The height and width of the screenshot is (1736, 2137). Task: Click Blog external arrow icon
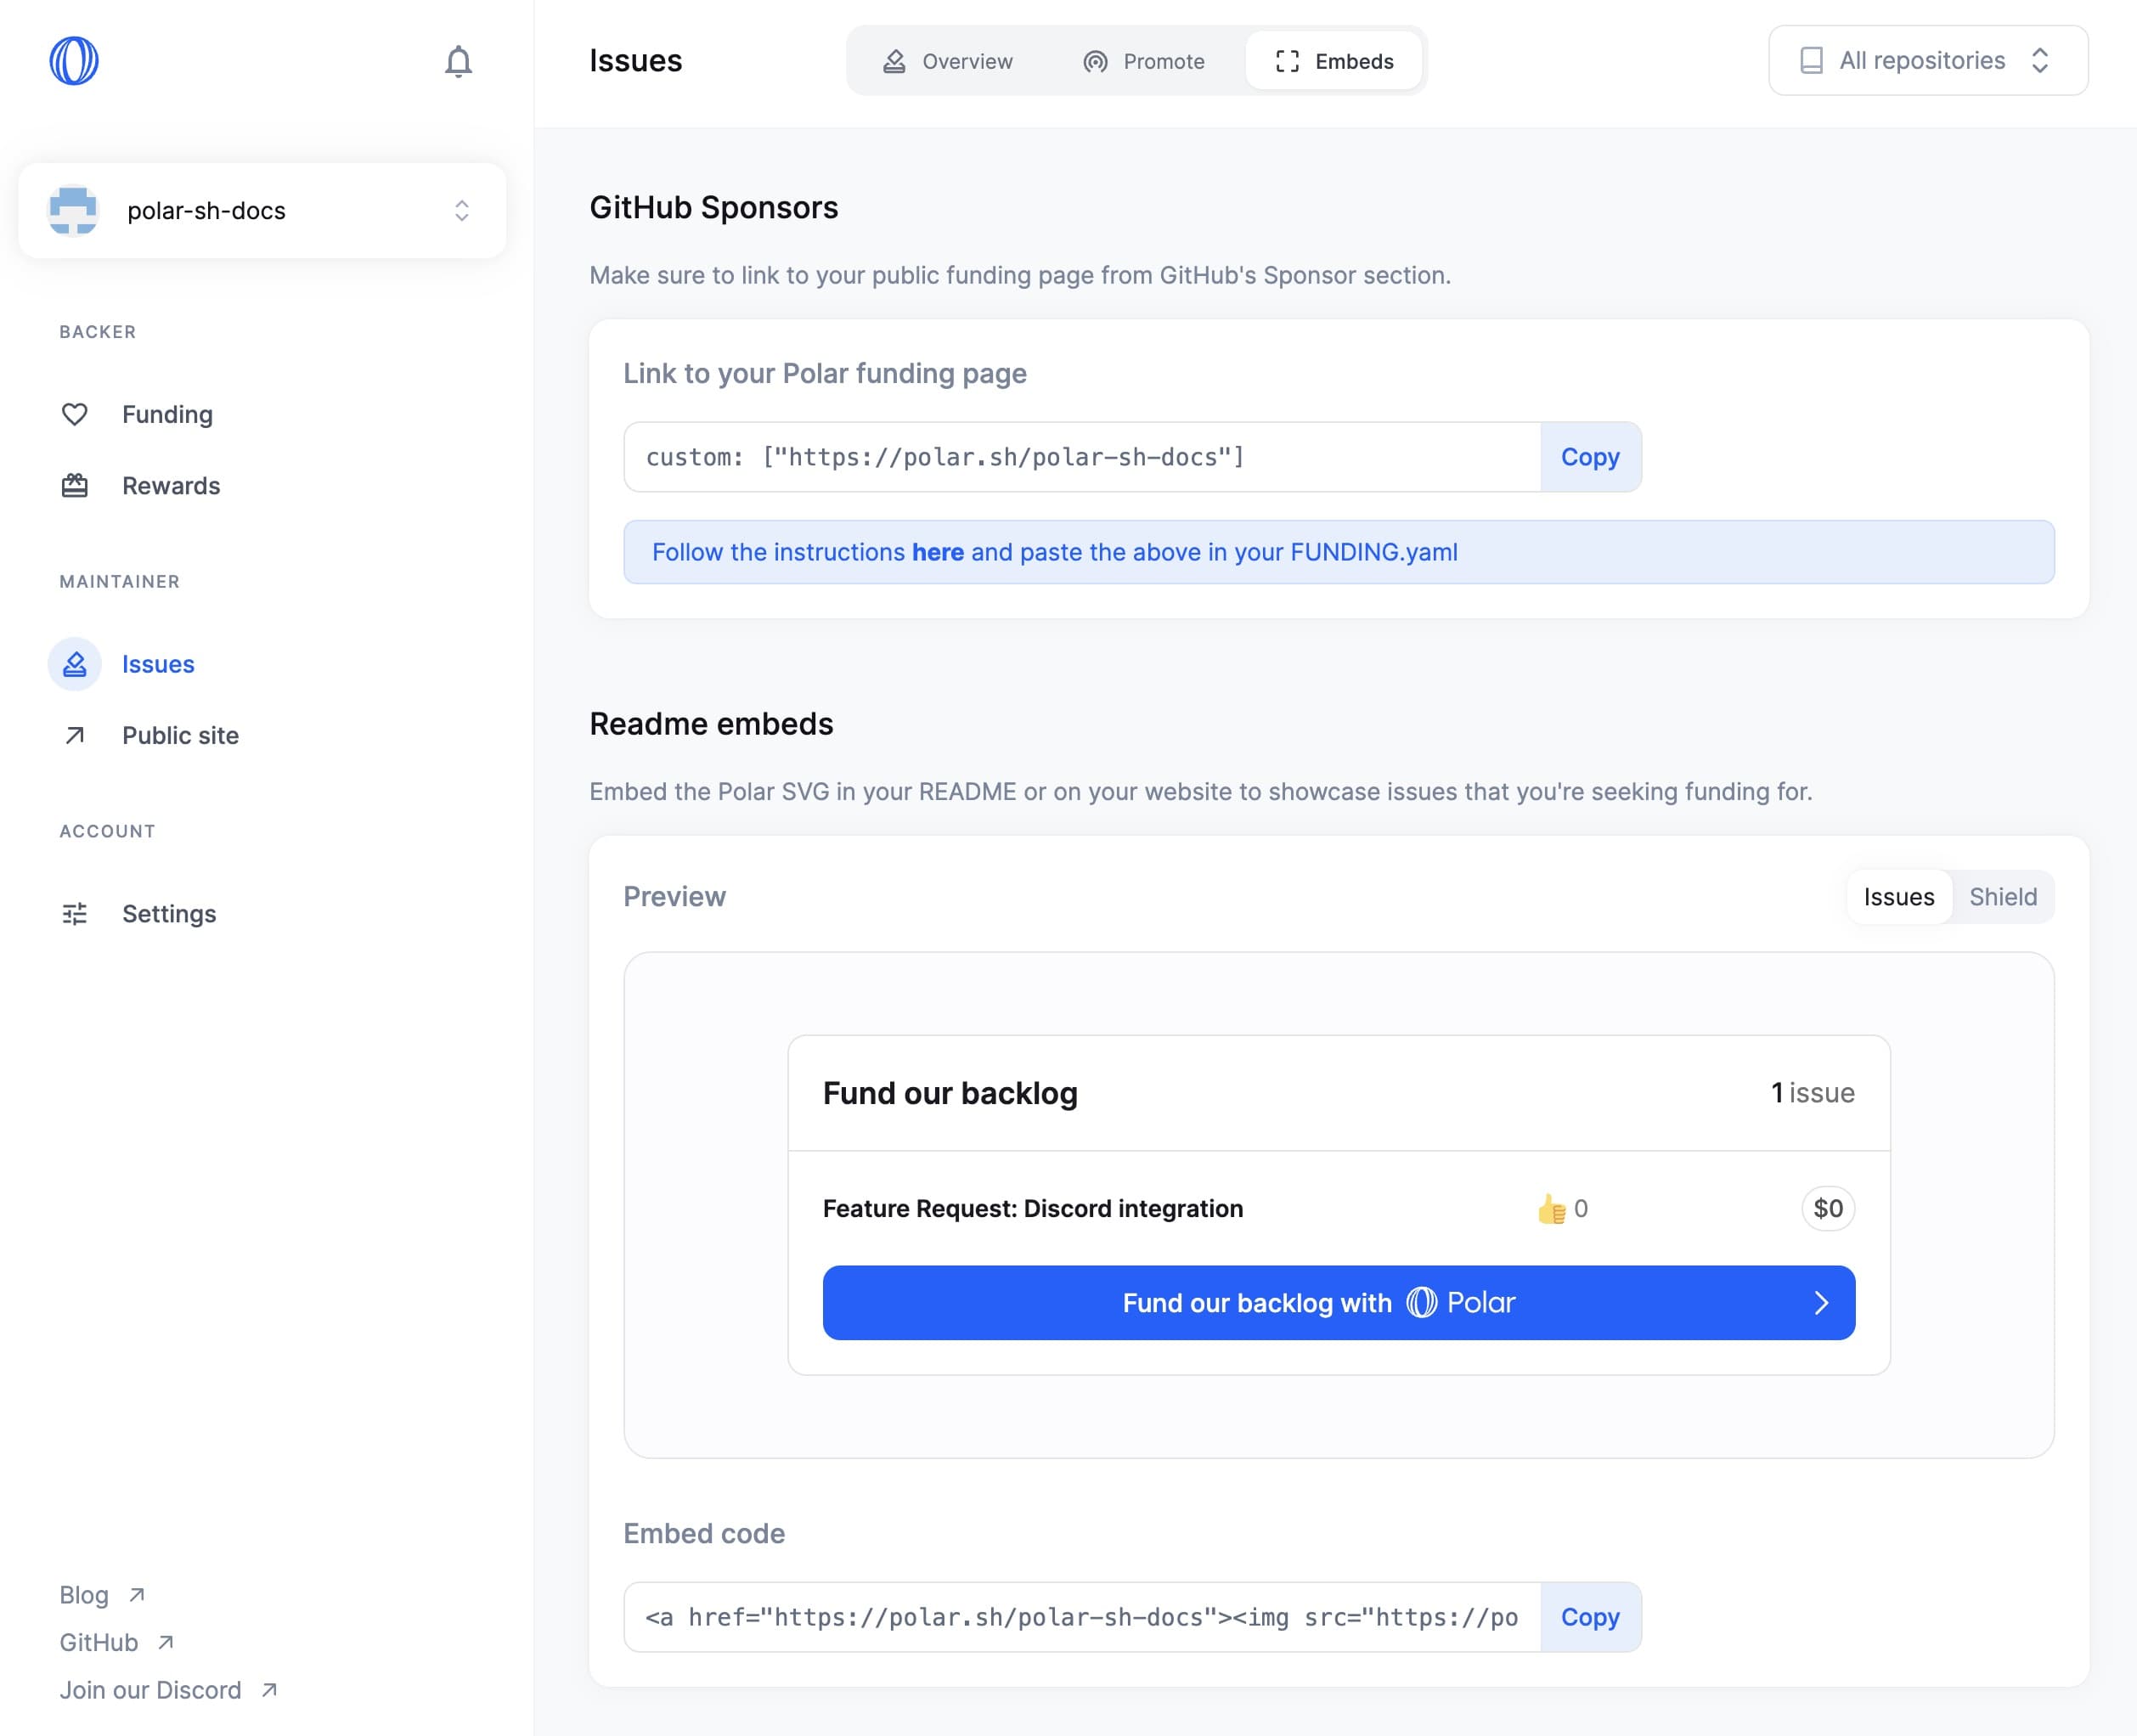[x=137, y=1595]
